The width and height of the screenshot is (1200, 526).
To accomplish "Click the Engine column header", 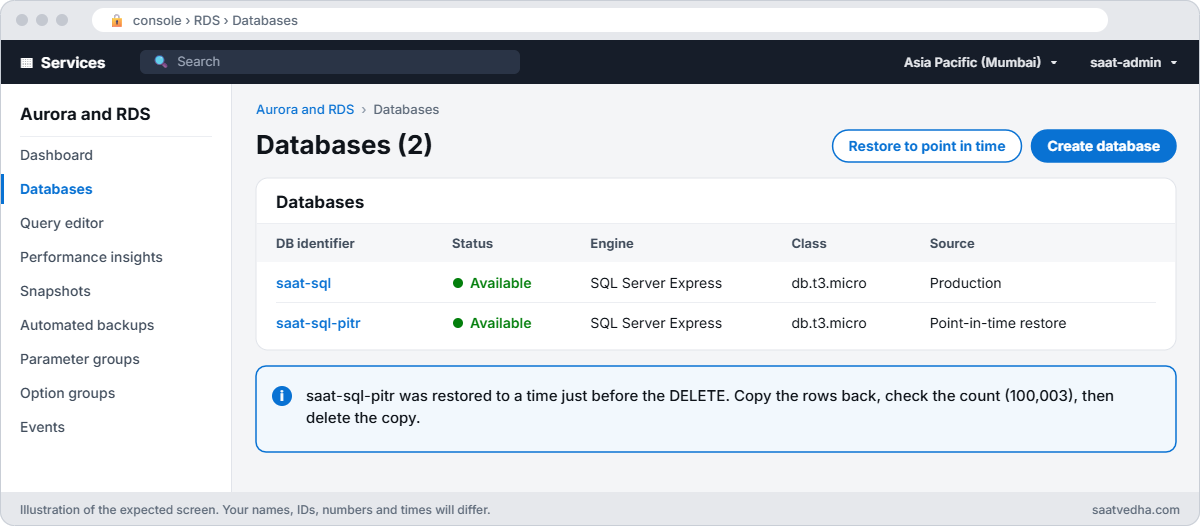I will [612, 243].
